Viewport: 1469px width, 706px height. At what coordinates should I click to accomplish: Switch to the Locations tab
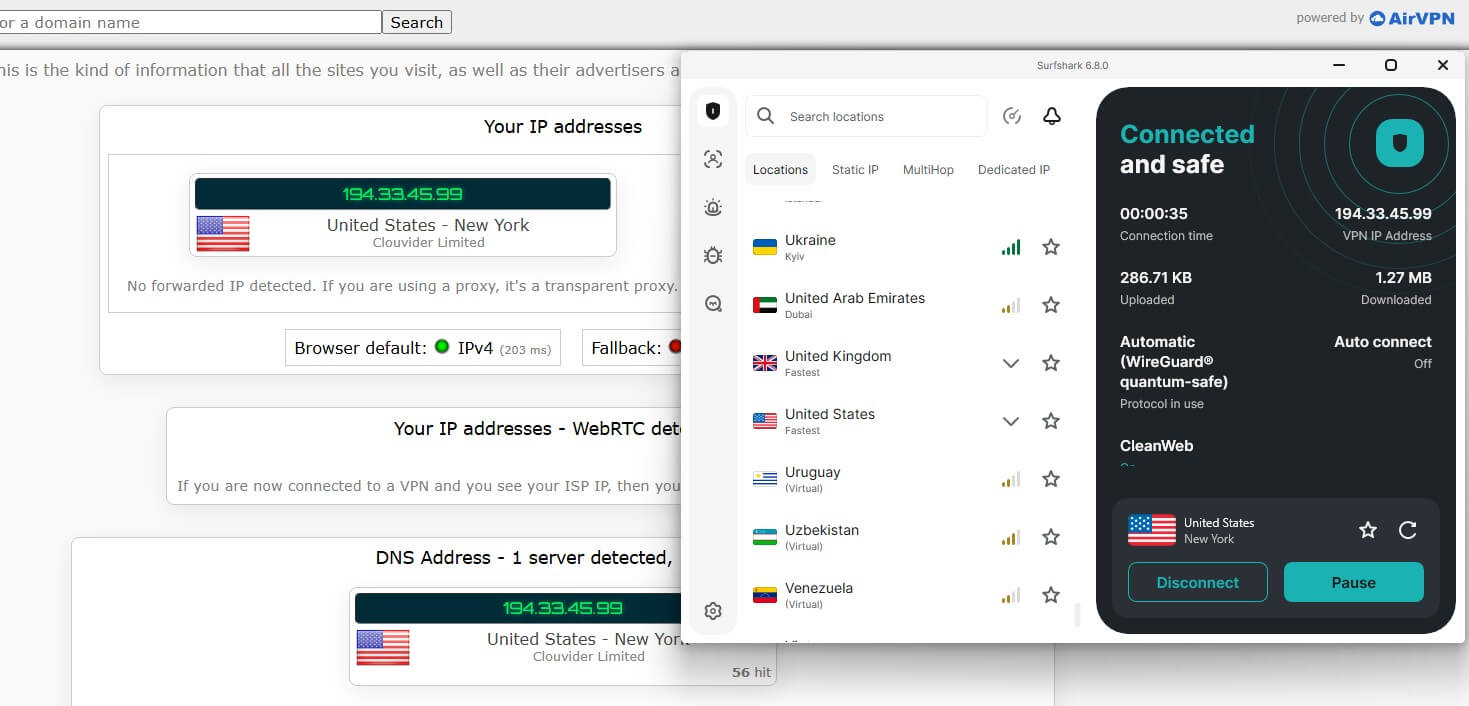coord(780,170)
